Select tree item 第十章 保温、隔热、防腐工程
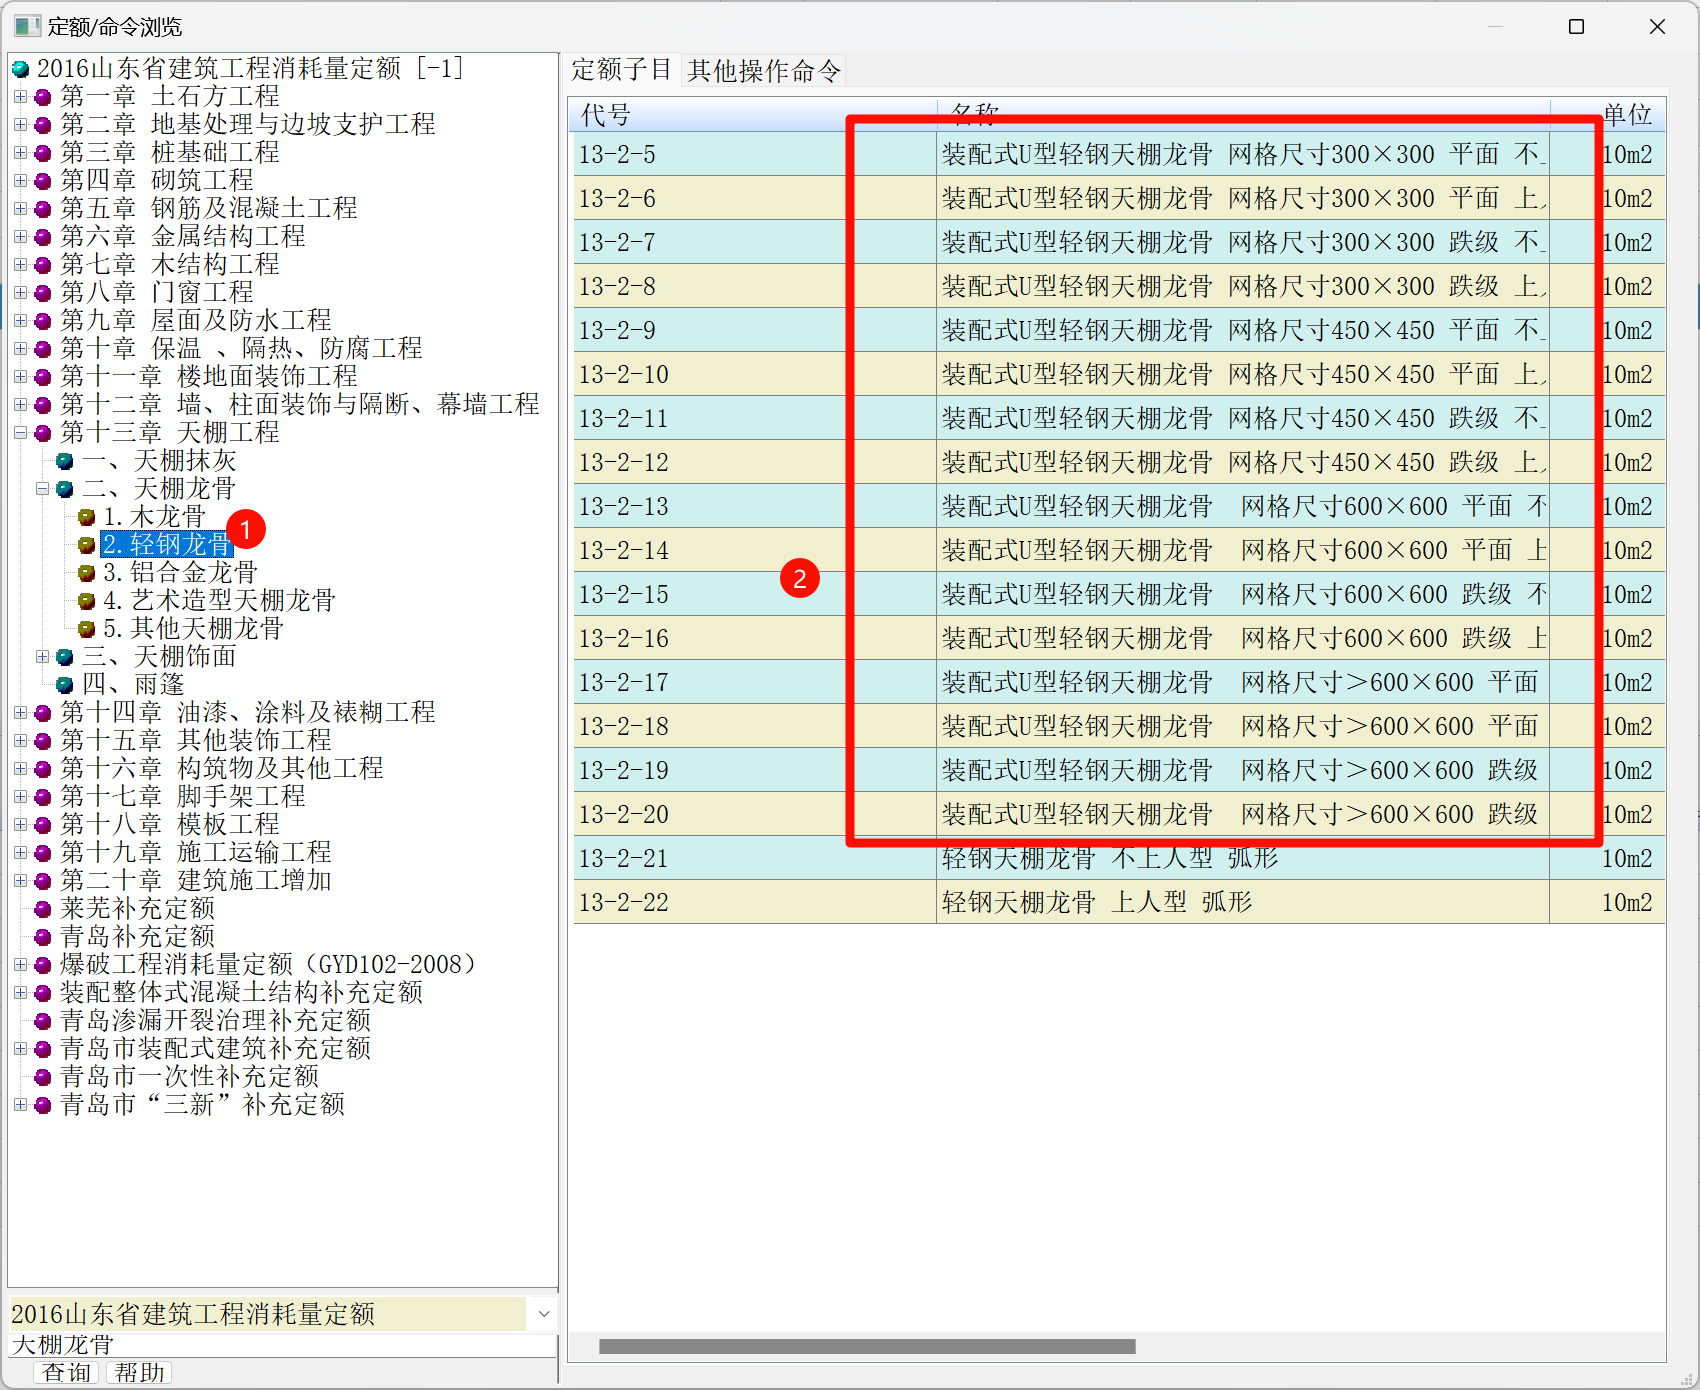The height and width of the screenshot is (1390, 1700). click(241, 349)
